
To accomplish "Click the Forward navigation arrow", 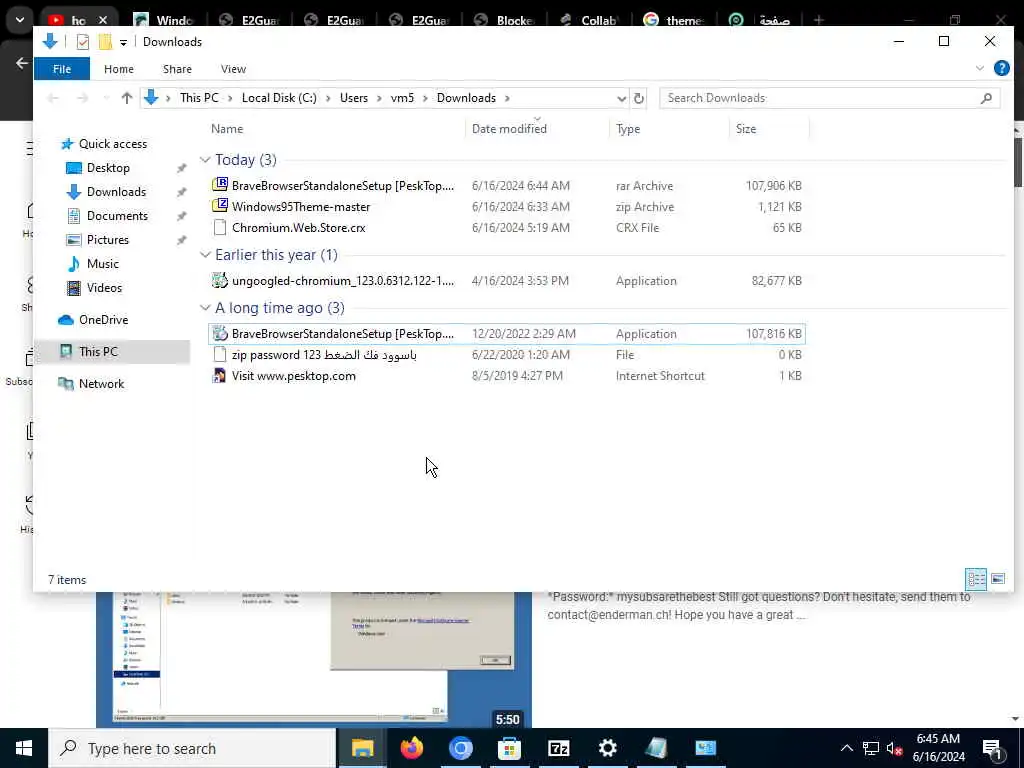I will click(82, 98).
